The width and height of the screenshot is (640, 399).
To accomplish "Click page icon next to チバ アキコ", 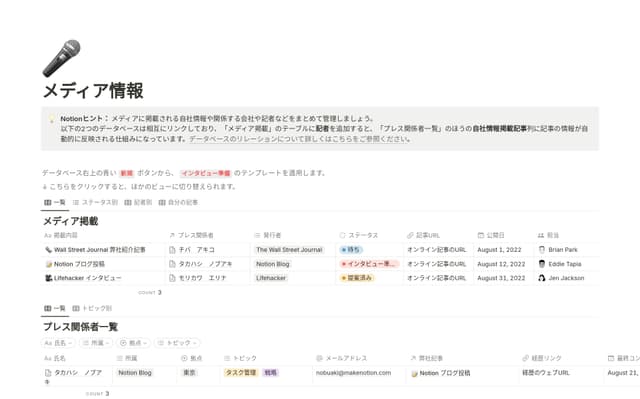I will [x=172, y=250].
